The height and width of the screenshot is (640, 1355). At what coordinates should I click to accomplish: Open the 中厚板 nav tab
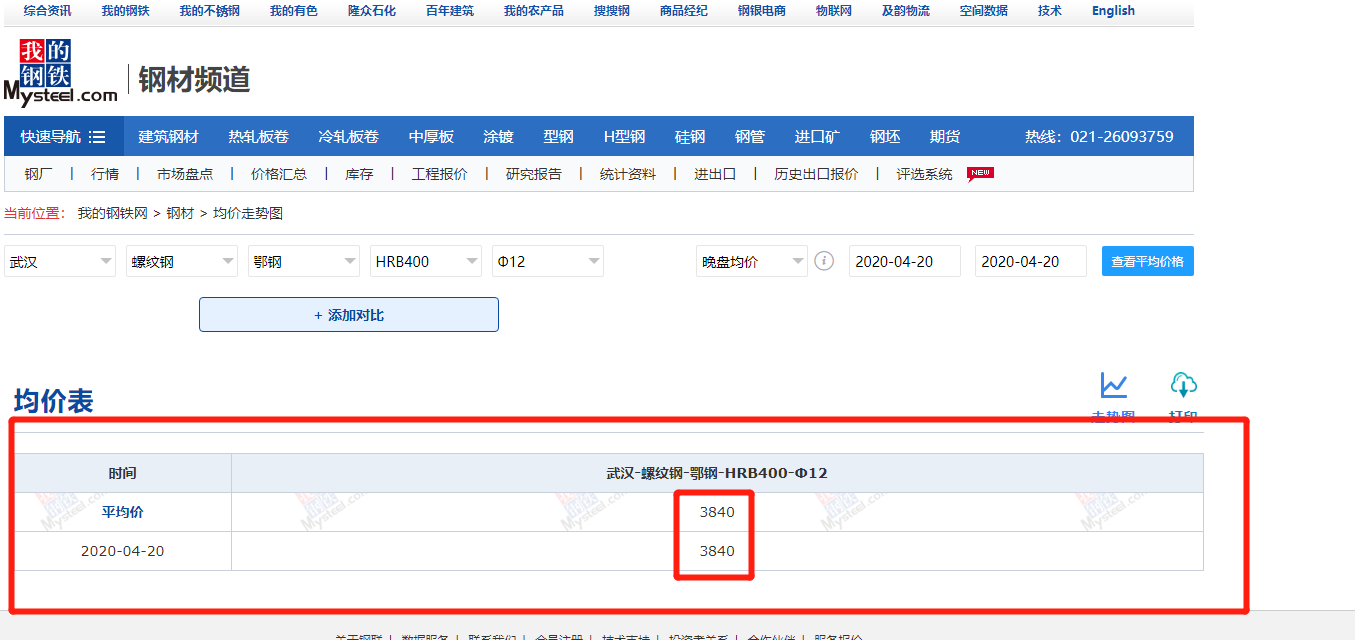pyautogui.click(x=431, y=136)
